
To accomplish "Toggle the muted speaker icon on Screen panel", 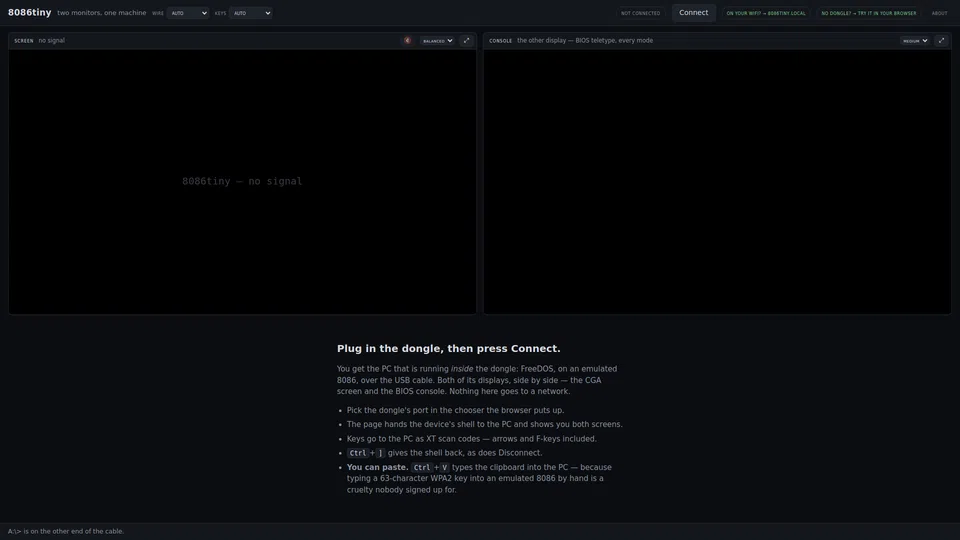I will point(408,40).
